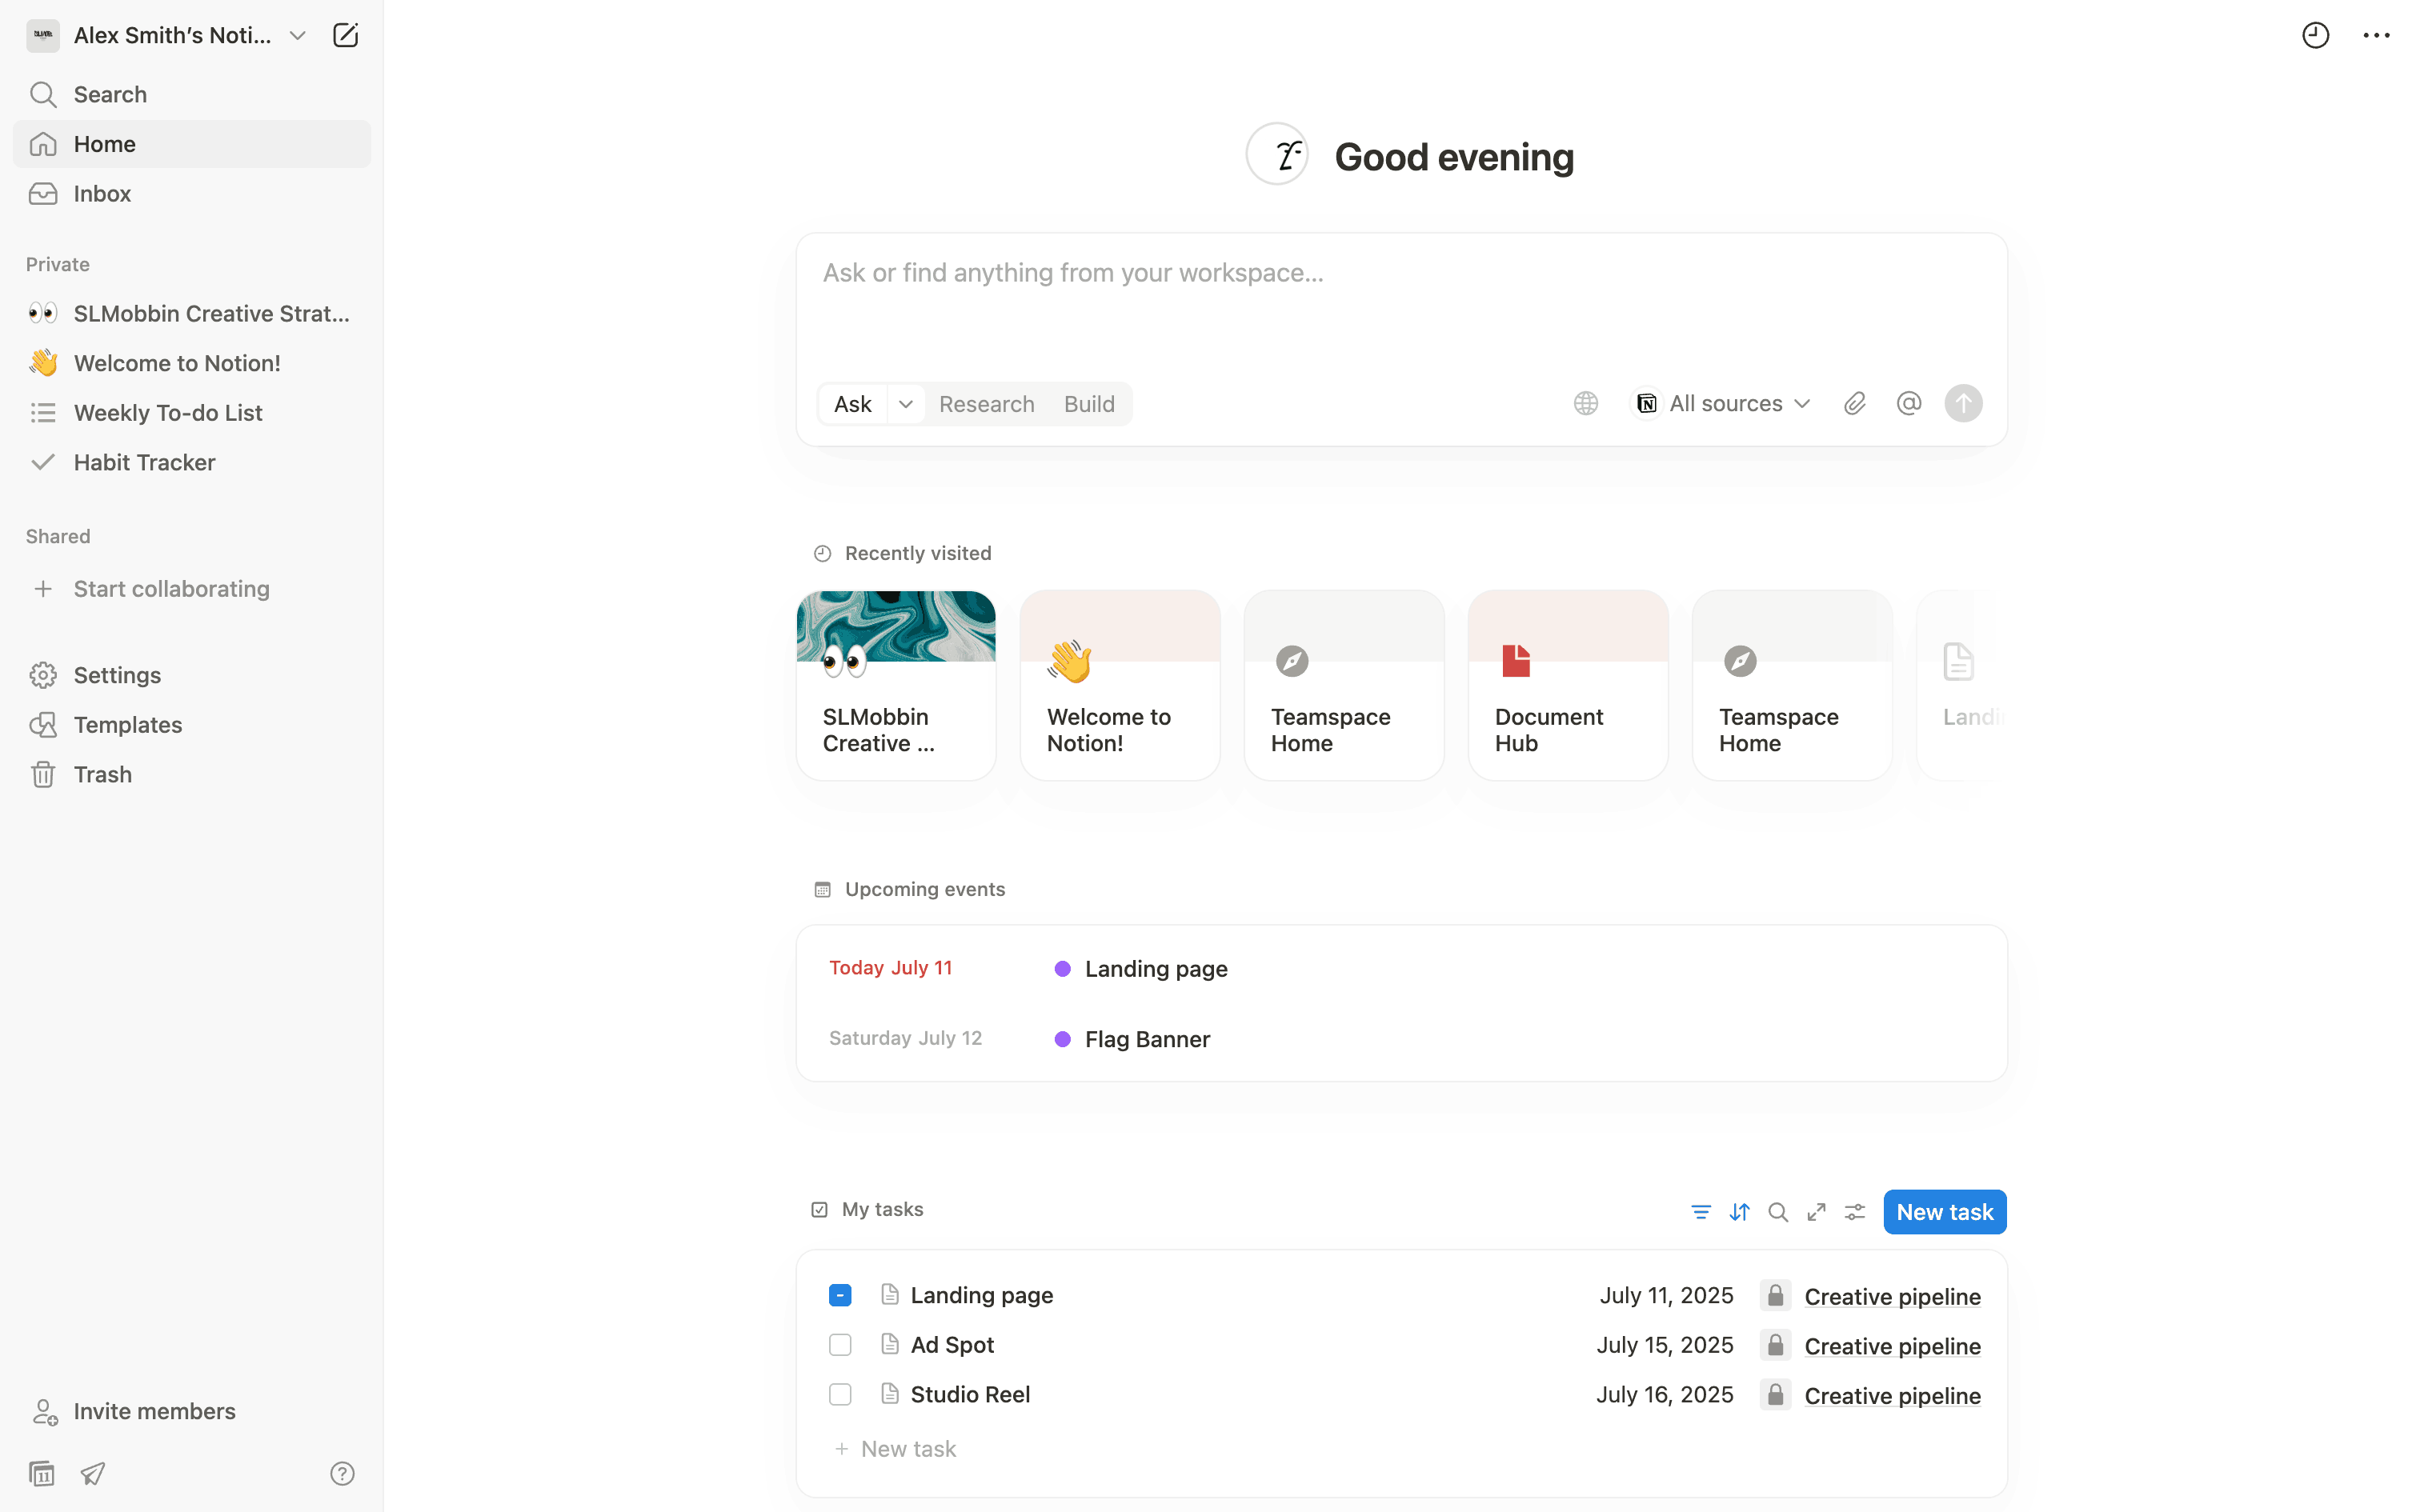This screenshot has height=1512, width=2420.
Task: Click the compose new page icon
Action: [x=345, y=36]
